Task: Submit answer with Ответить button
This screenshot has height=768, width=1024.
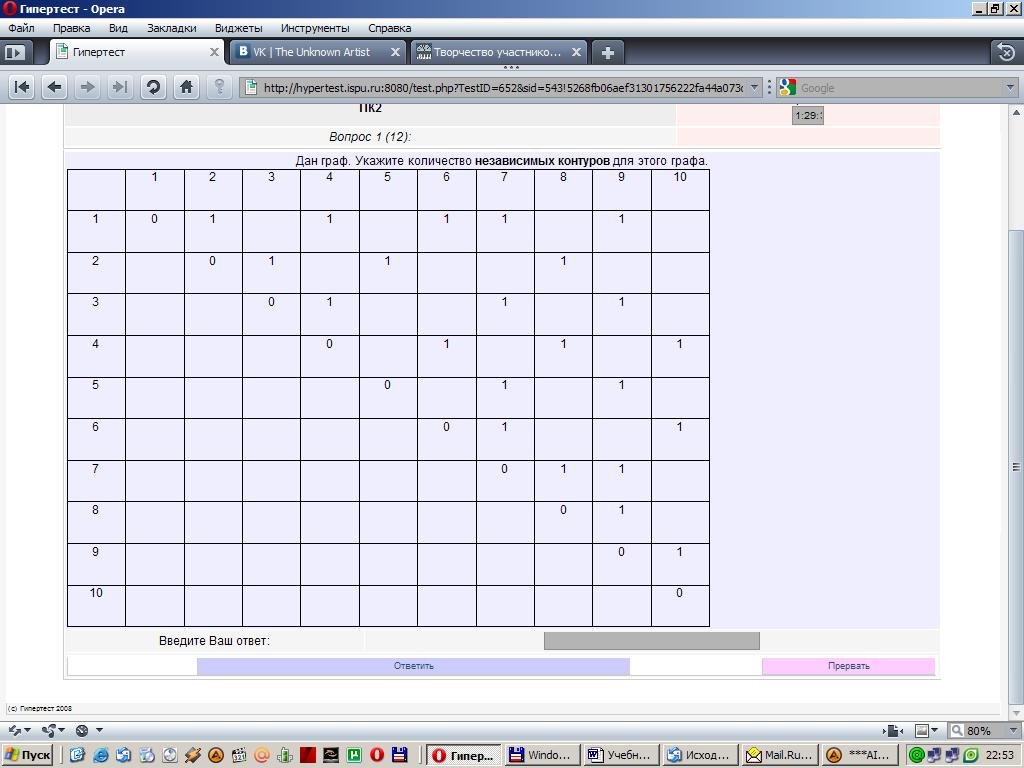Action: 413,666
